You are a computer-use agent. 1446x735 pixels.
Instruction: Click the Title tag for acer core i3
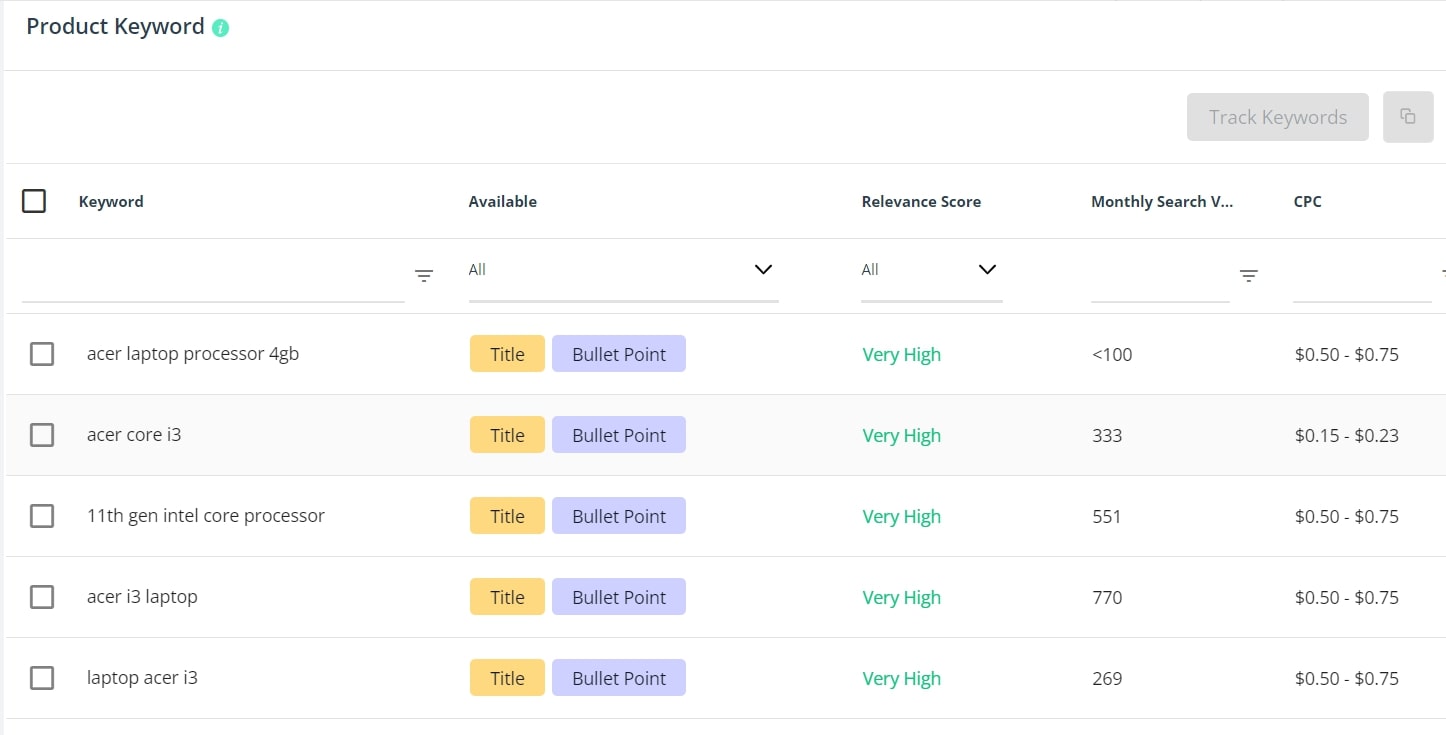point(507,435)
